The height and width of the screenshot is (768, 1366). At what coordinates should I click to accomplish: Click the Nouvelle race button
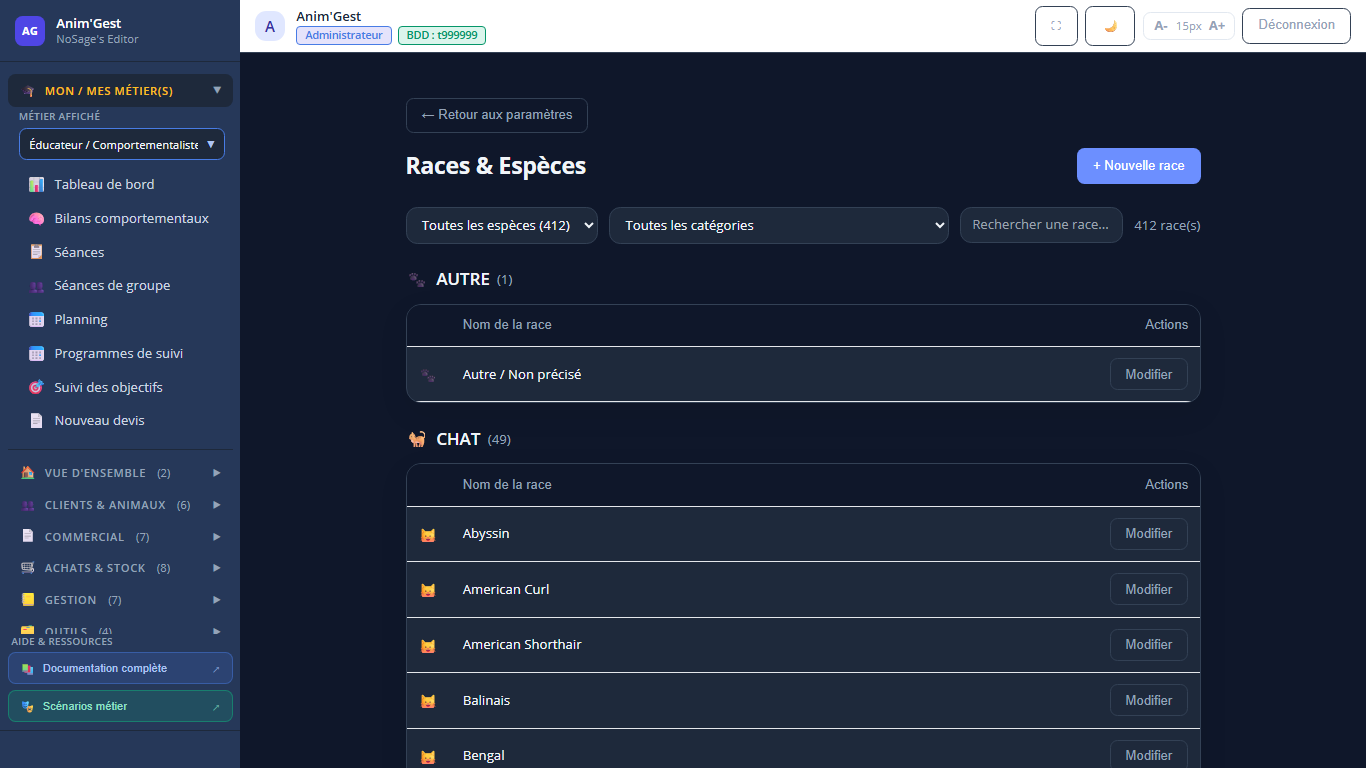[1139, 166]
